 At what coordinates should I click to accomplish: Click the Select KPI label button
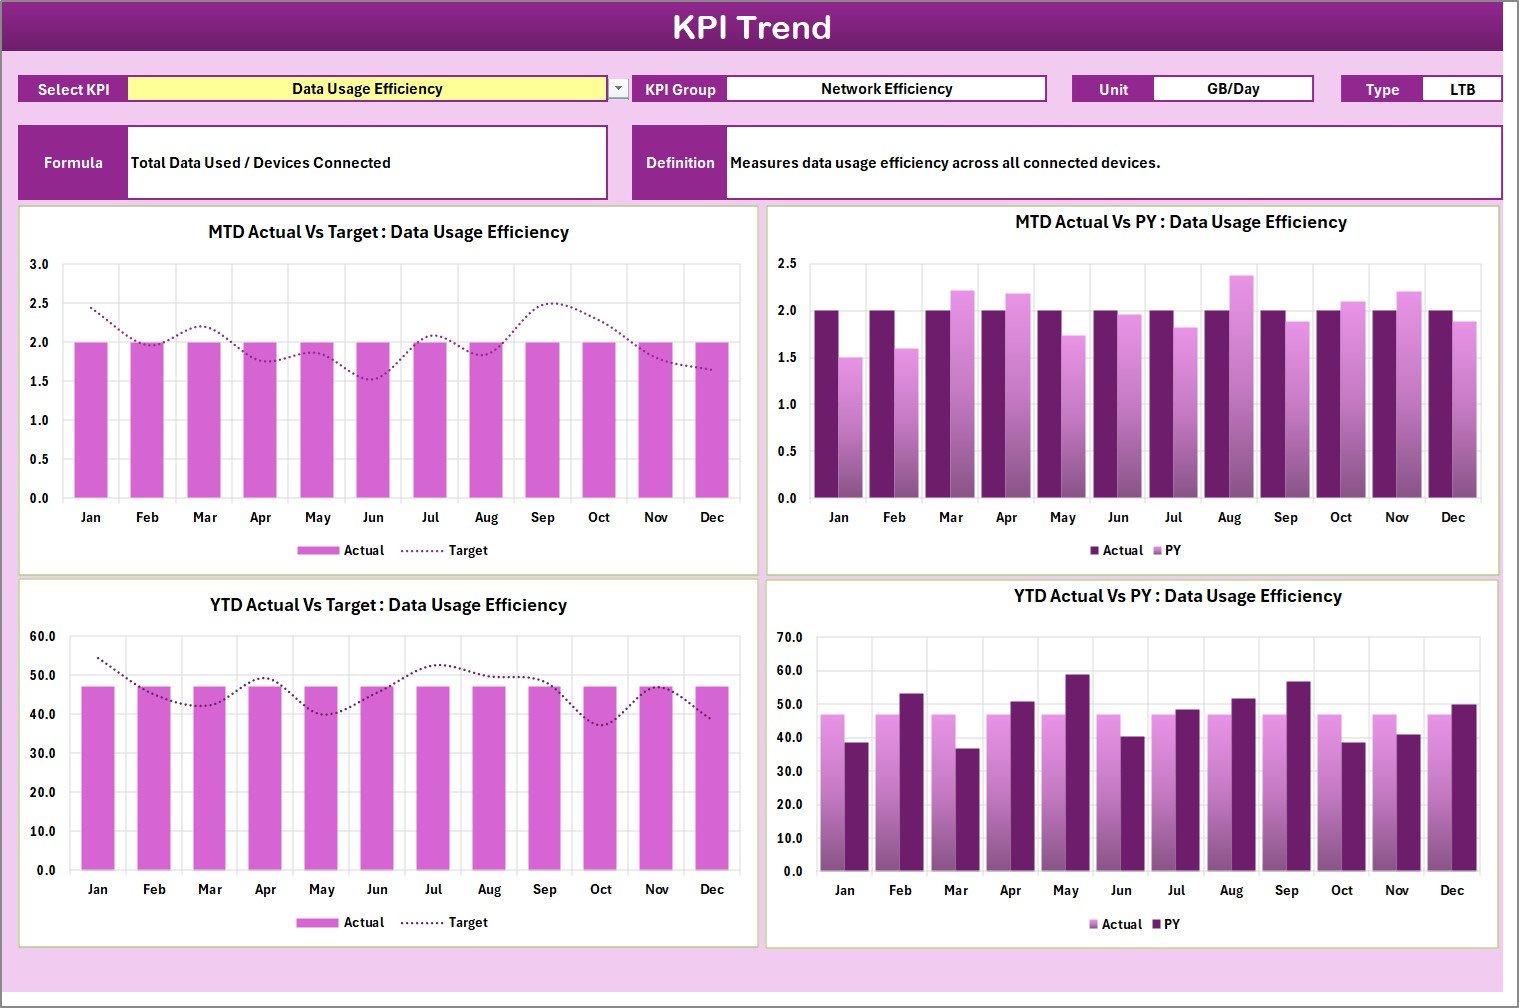72,88
